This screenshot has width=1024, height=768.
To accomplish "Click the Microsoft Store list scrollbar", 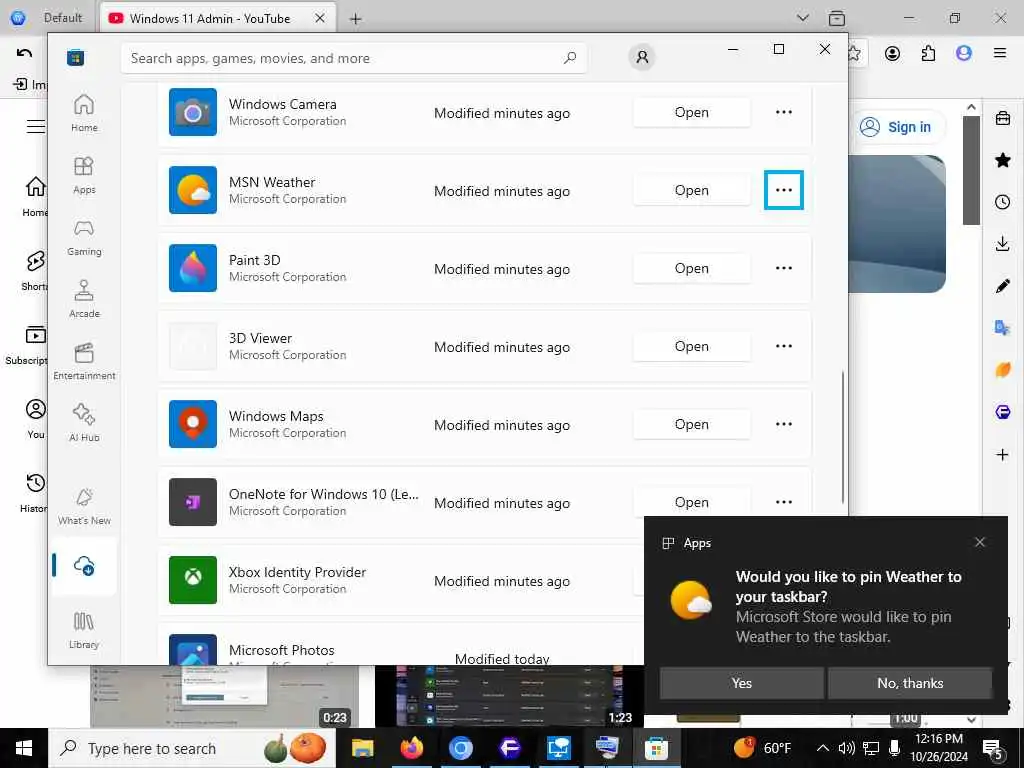I will coord(842,436).
